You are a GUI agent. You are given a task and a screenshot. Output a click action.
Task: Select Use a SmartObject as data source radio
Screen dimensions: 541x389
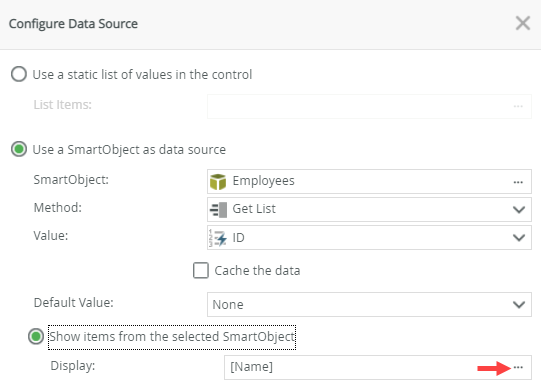[19, 149]
